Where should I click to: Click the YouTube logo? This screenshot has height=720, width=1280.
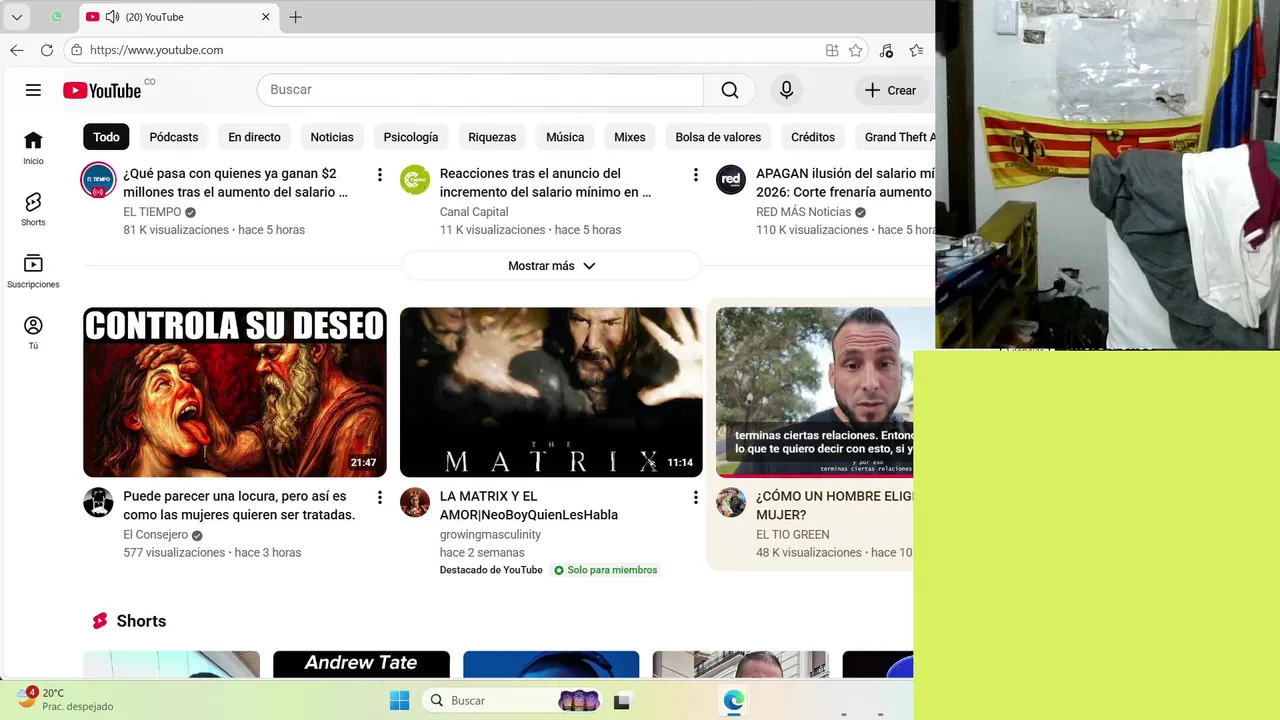[102, 91]
